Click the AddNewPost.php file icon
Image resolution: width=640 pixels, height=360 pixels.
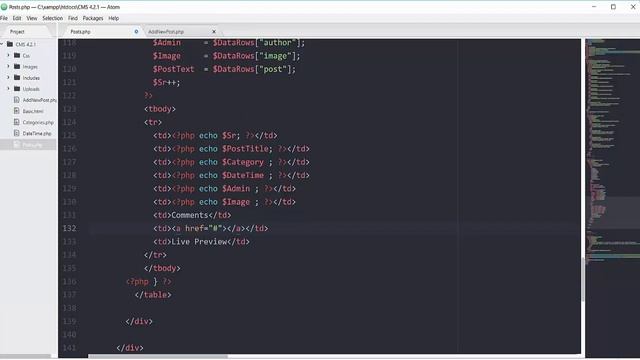17,100
